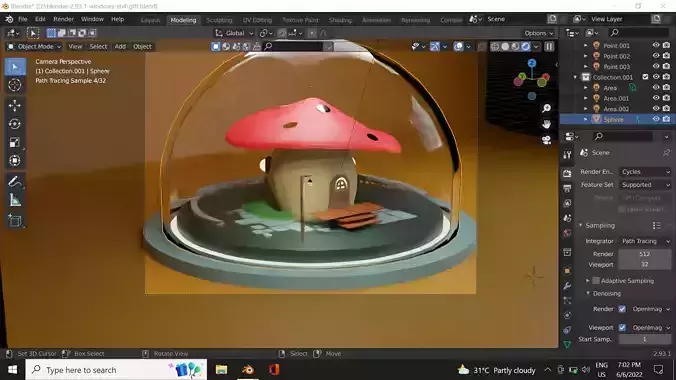
Task: Select the Scale tool
Action: click(x=15, y=142)
